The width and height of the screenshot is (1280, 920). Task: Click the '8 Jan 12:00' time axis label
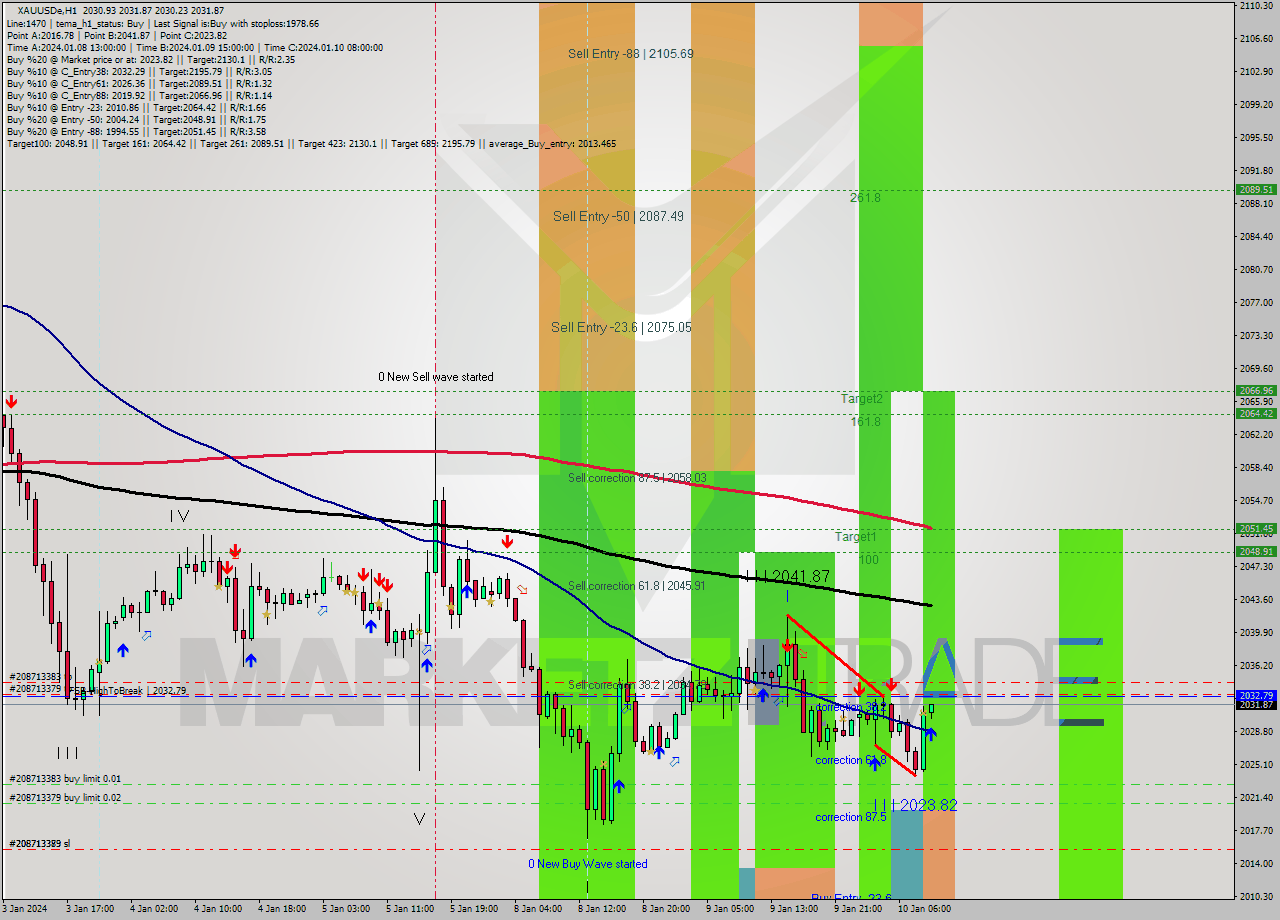(602, 909)
